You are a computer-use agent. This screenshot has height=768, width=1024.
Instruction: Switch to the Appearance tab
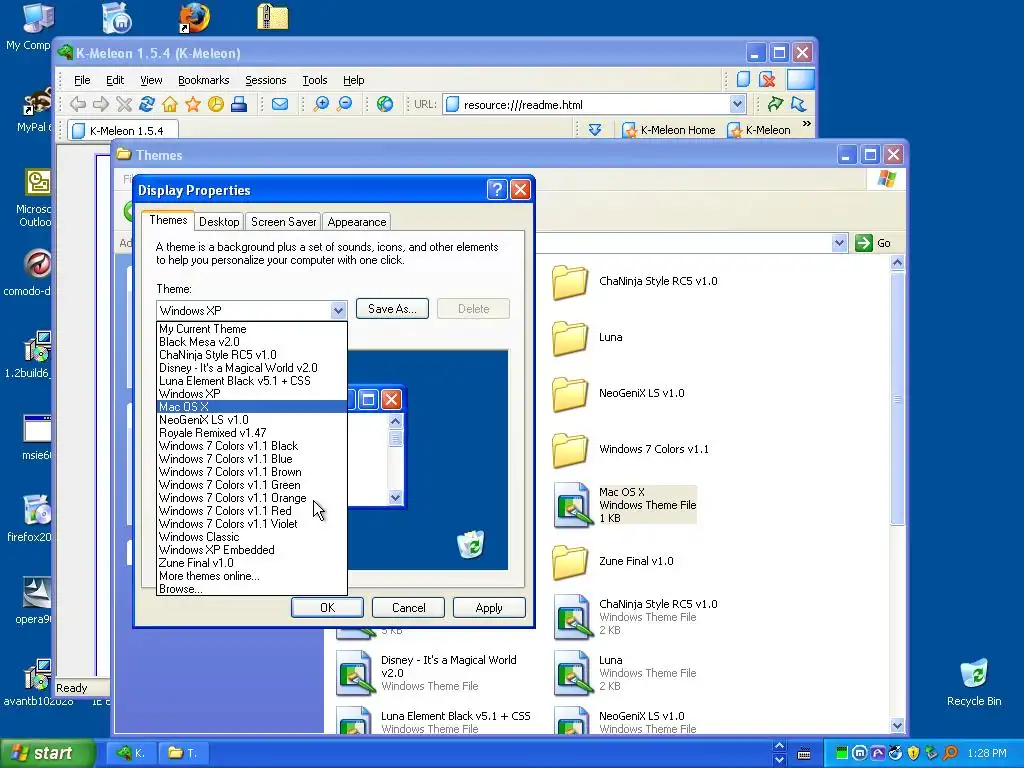point(357,222)
